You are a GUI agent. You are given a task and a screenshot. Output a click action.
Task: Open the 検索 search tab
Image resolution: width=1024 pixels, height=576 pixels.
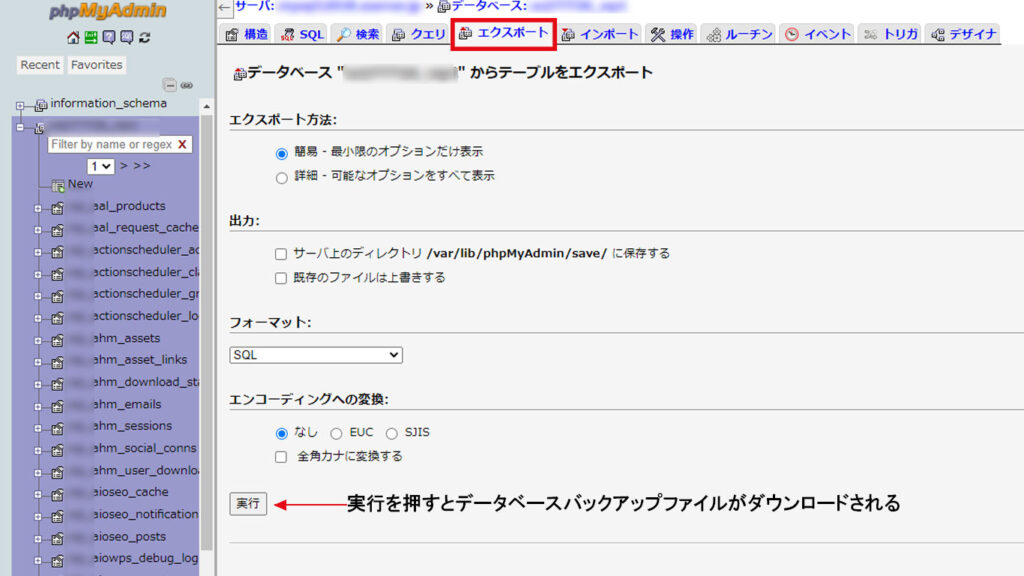(x=357, y=34)
